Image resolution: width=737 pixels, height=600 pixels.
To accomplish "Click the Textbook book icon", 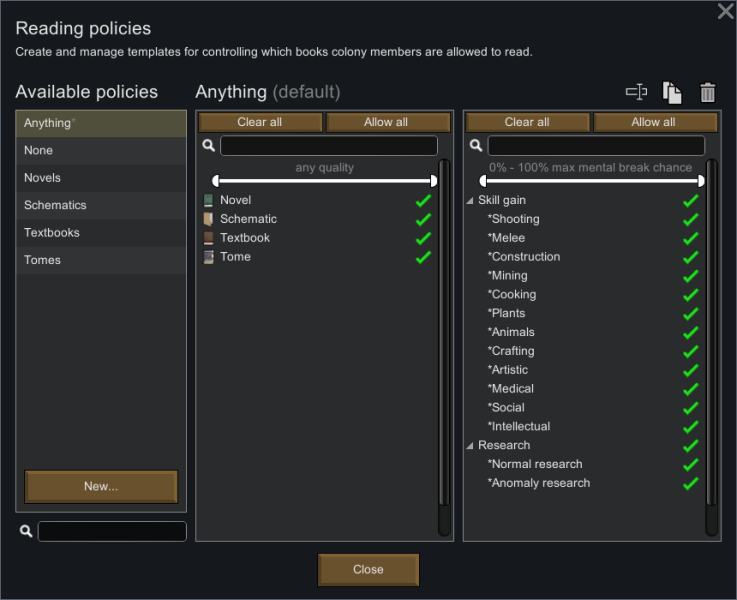I will [209, 238].
